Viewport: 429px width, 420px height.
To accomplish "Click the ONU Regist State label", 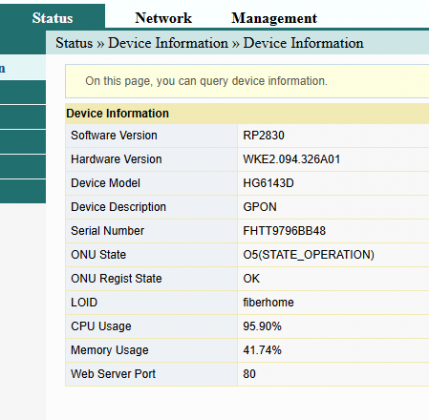I will pyautogui.click(x=116, y=278).
